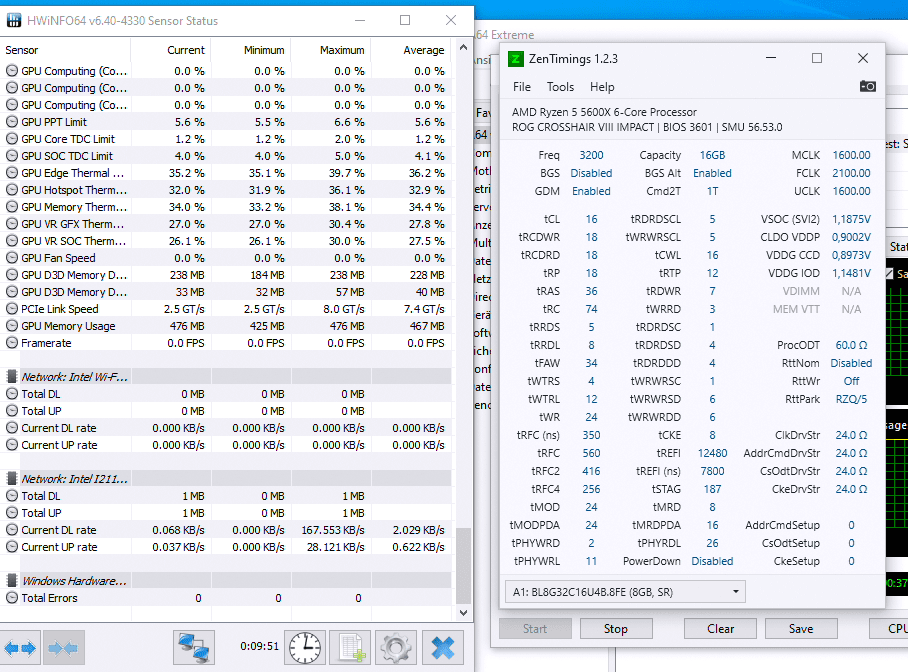Viewport: 908px width, 672px height.
Task: Click the Save button in background window
Action: [x=801, y=629]
